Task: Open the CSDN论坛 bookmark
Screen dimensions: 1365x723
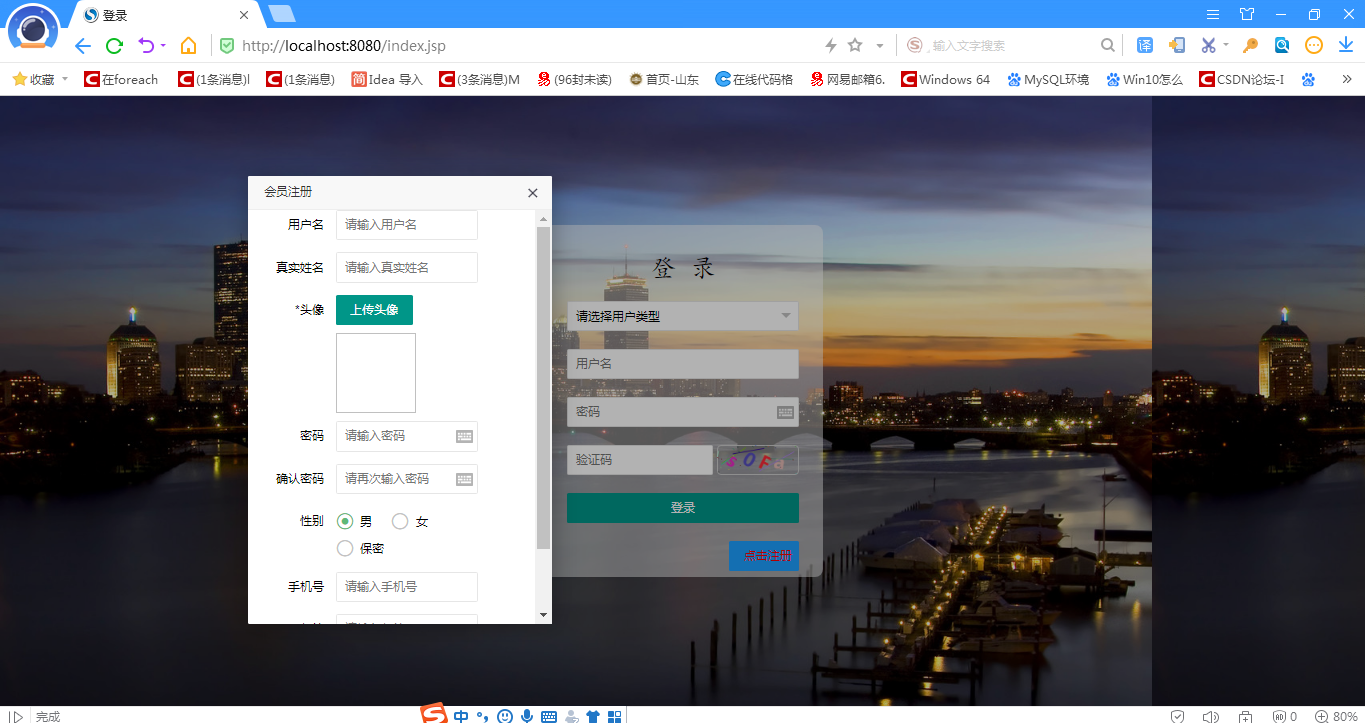Action: 1241,79
